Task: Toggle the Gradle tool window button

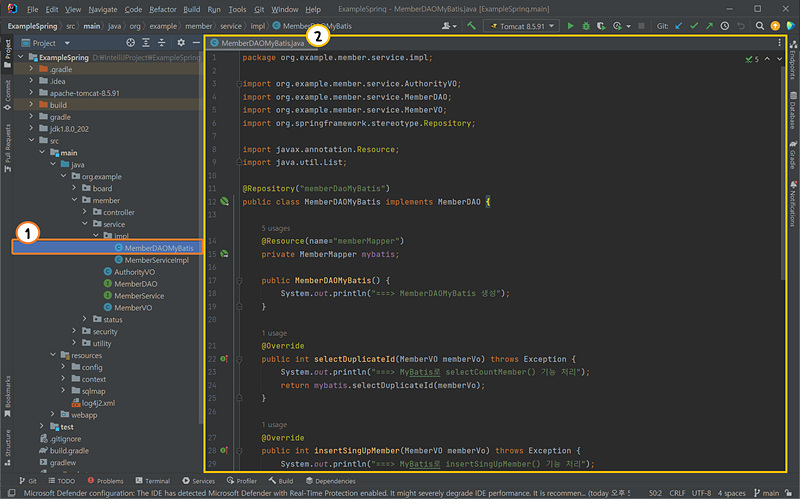Action: [793, 155]
